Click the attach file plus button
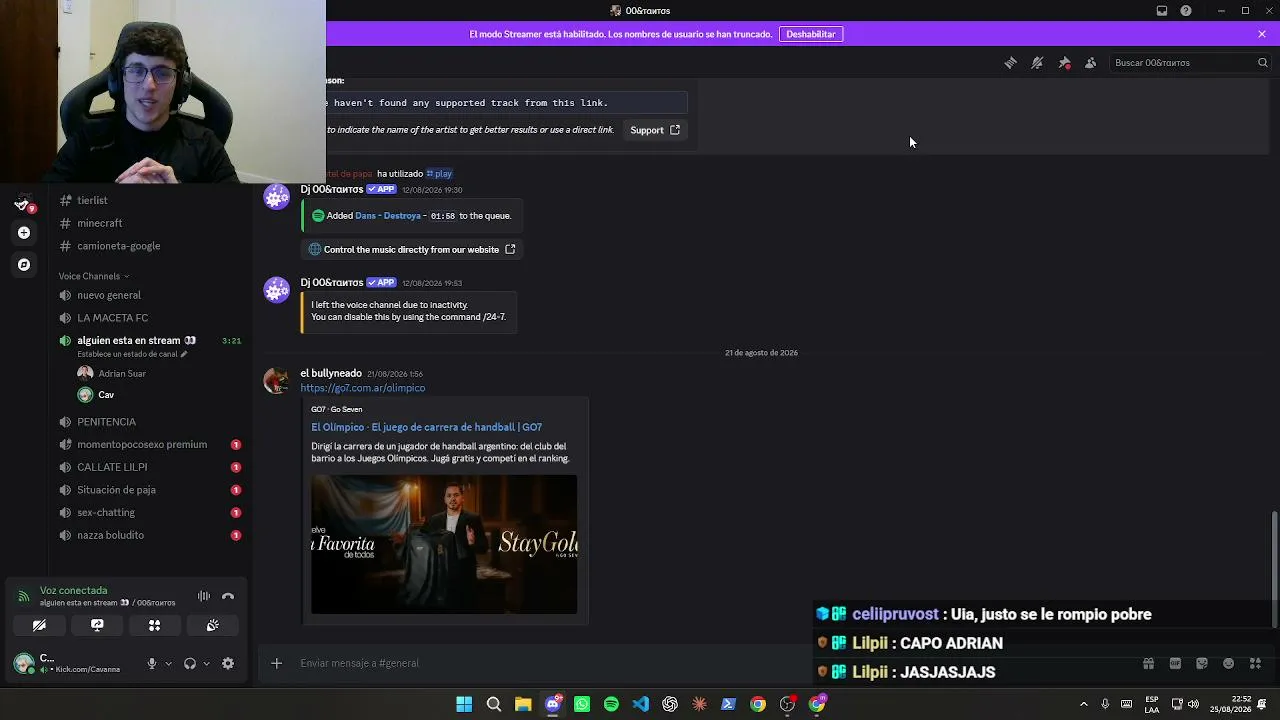 [277, 663]
